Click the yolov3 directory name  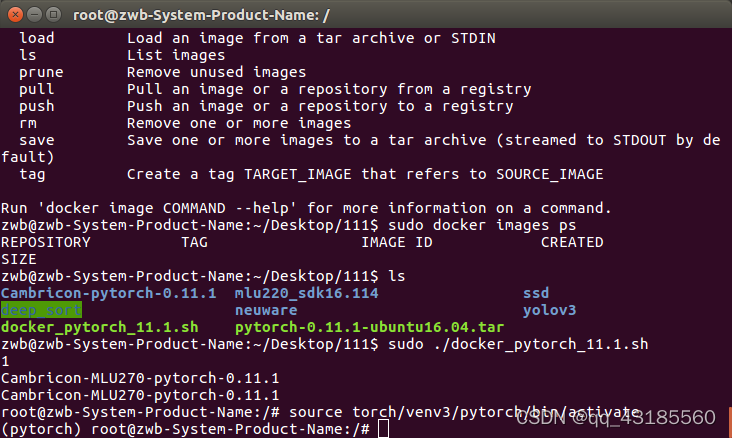click(x=549, y=311)
